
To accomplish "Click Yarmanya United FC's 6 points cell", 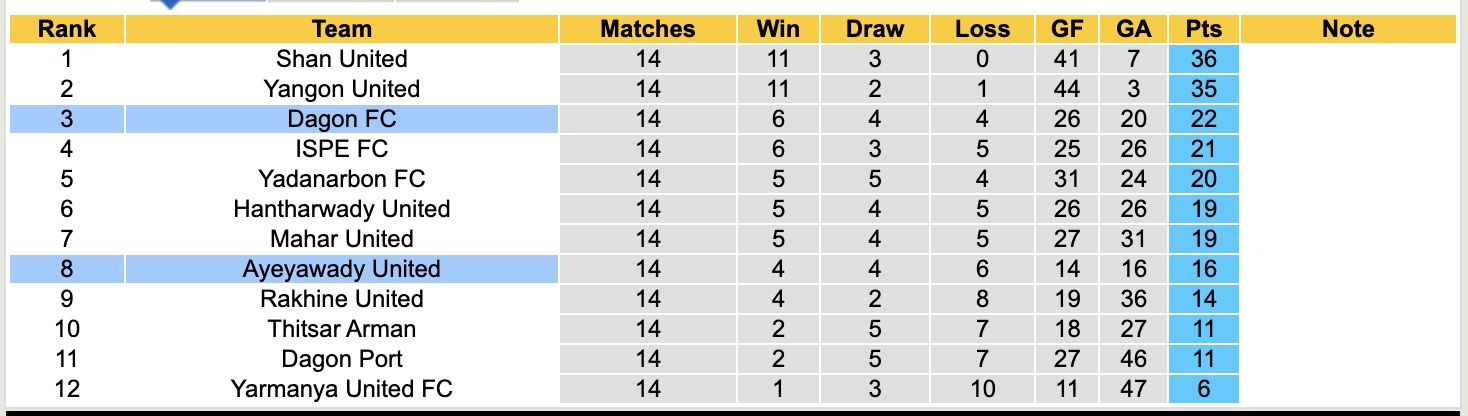I will coord(1204,389).
